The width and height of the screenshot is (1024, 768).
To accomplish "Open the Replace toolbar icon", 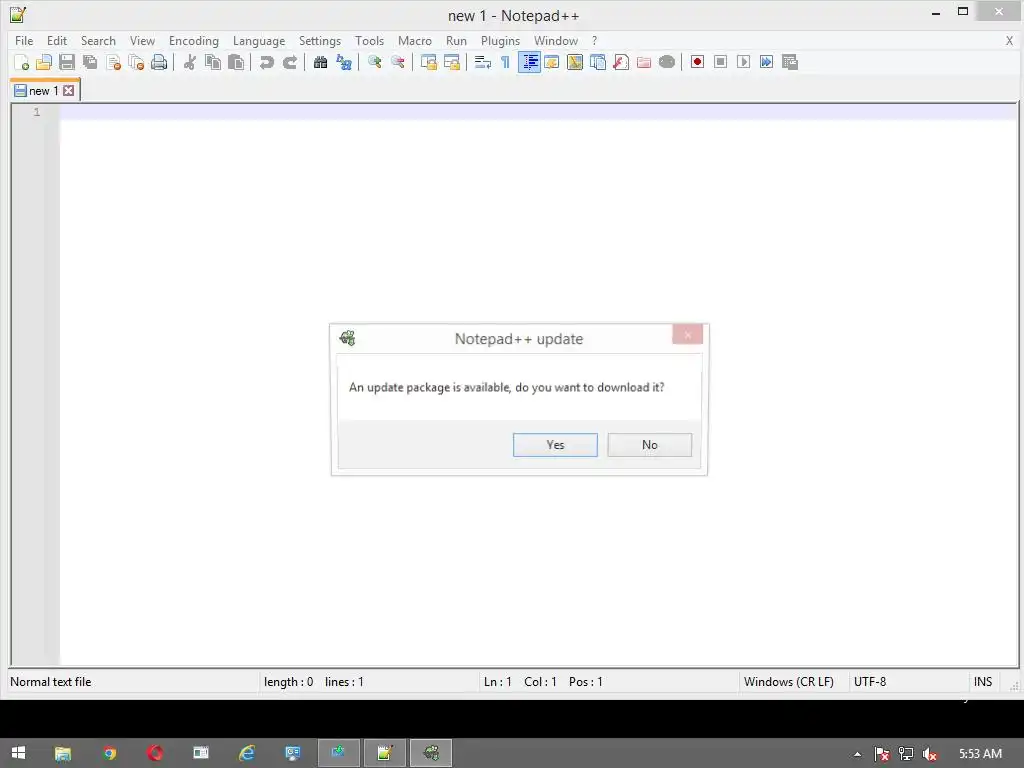I will click(x=344, y=62).
